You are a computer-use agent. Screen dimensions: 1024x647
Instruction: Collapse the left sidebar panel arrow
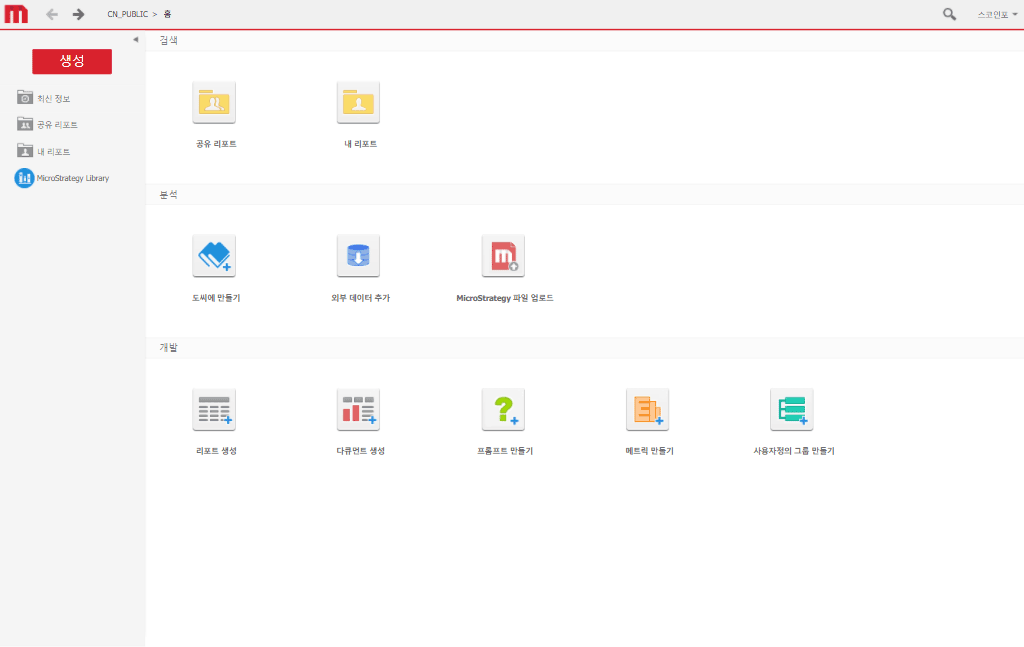coord(136,40)
